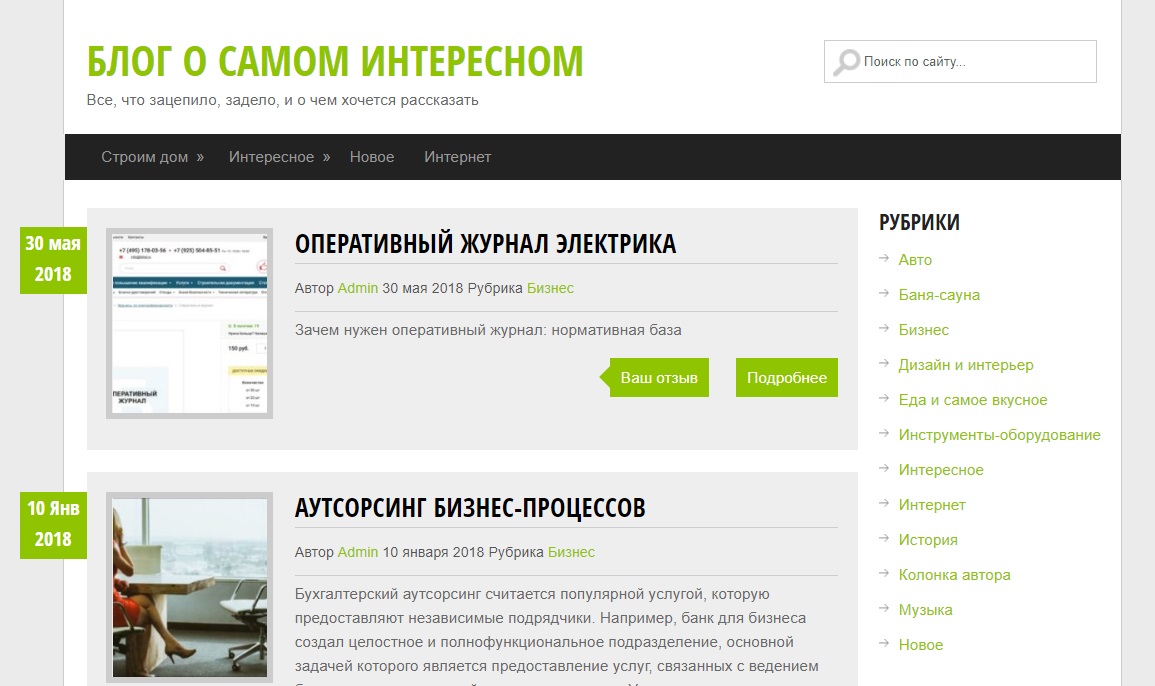This screenshot has height=686, width=1155.
Task: Click the magnifying glass search icon
Action: [846, 62]
